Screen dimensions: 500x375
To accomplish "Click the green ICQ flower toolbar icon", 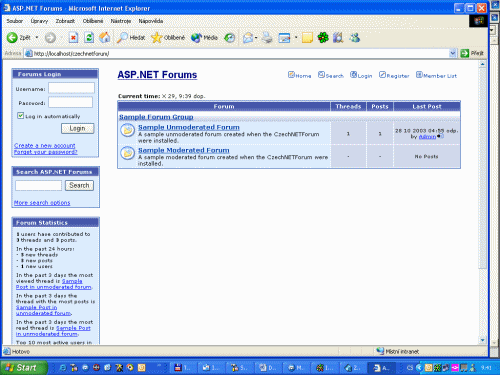I will pyautogui.click(x=323, y=37).
